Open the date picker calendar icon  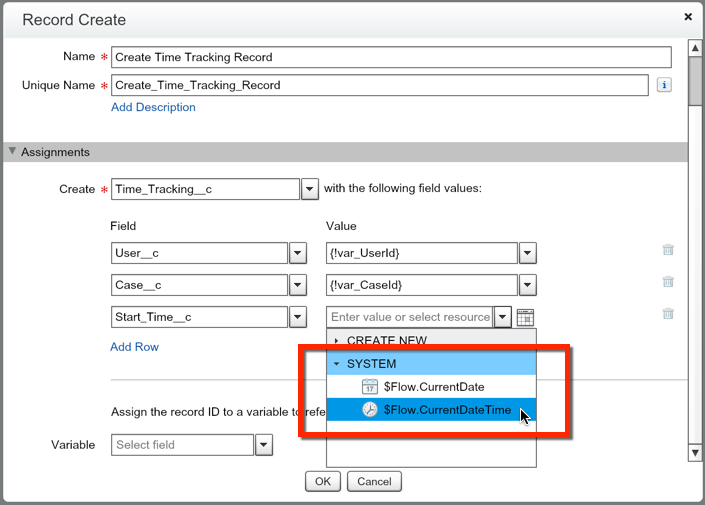pyautogui.click(x=525, y=317)
